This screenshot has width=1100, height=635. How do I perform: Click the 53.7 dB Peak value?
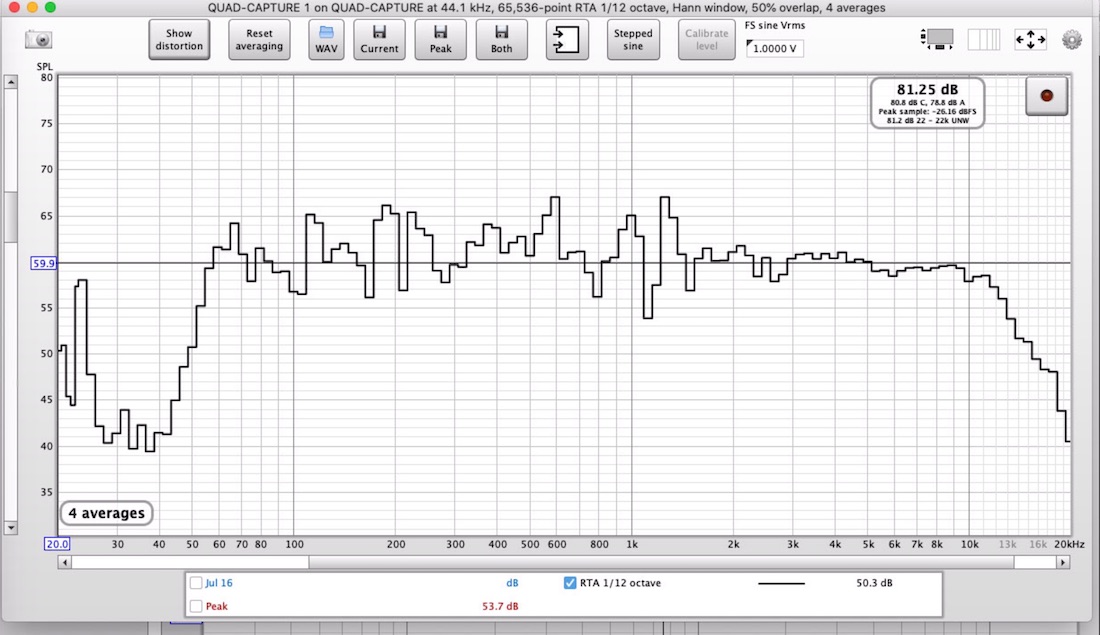[x=500, y=606]
